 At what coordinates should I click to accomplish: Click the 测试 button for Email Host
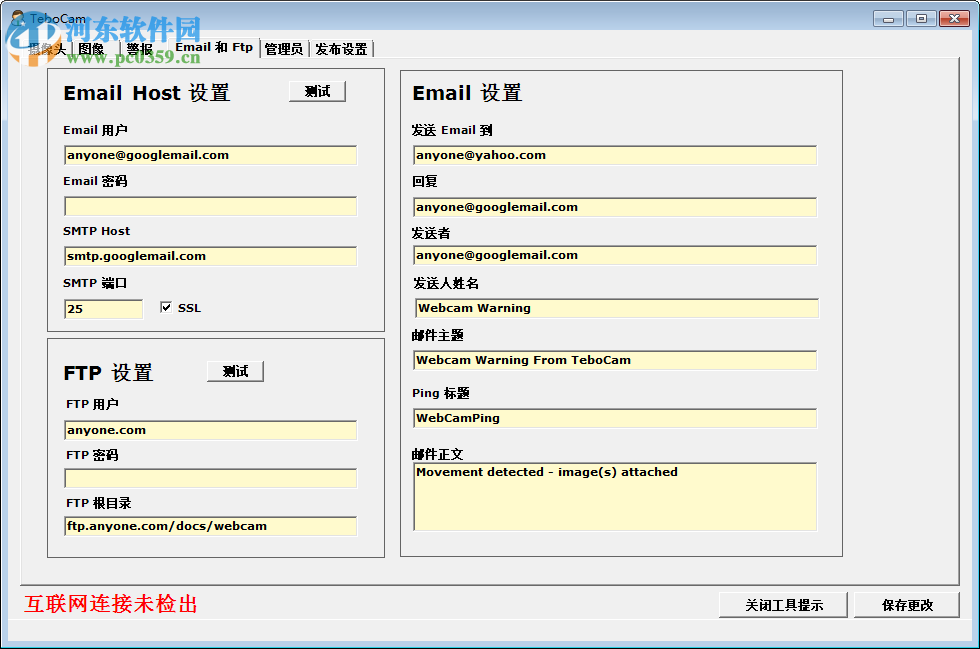click(x=318, y=91)
